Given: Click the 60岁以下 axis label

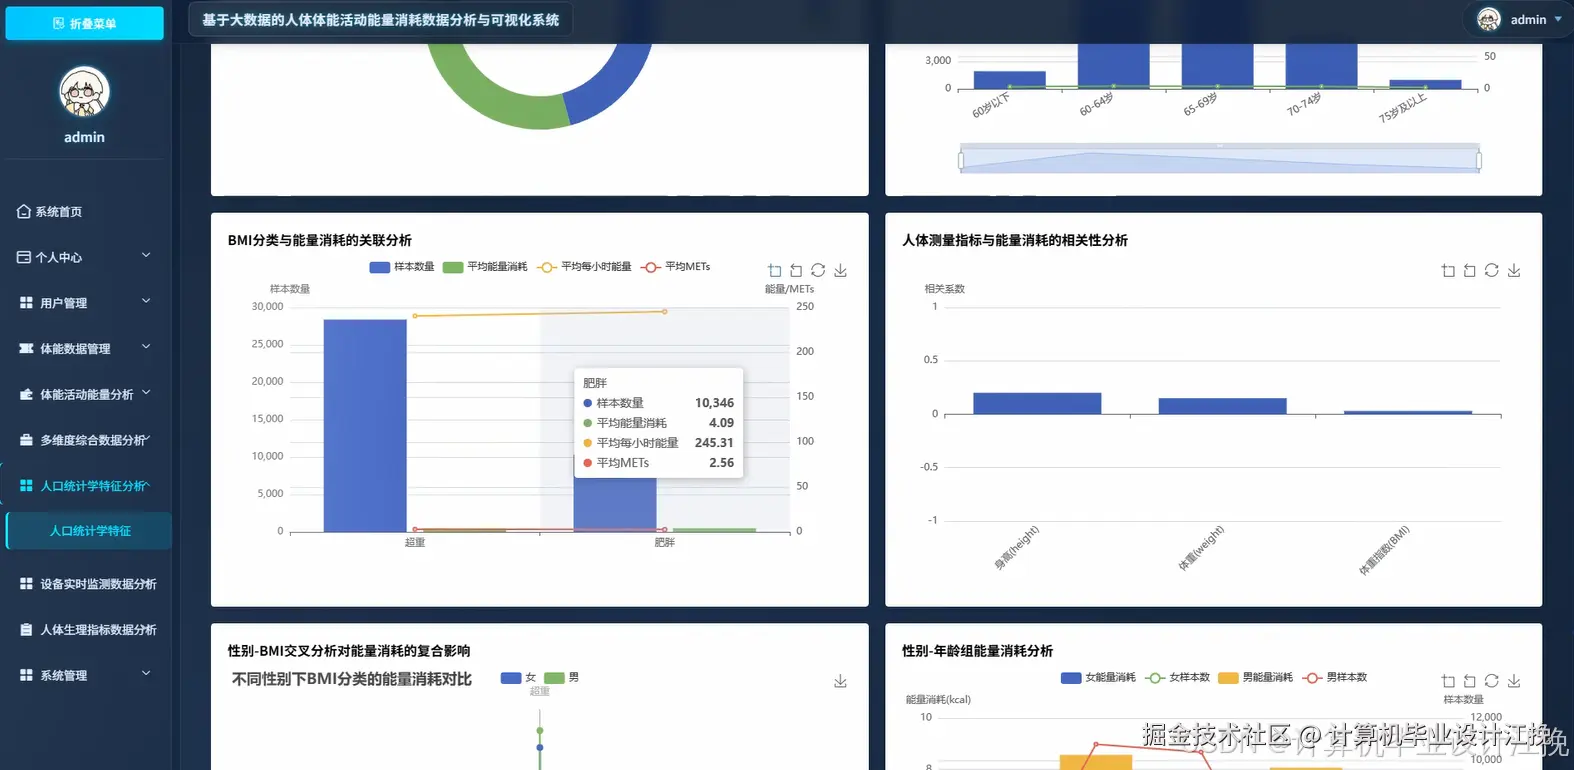Looking at the screenshot, I should (991, 106).
